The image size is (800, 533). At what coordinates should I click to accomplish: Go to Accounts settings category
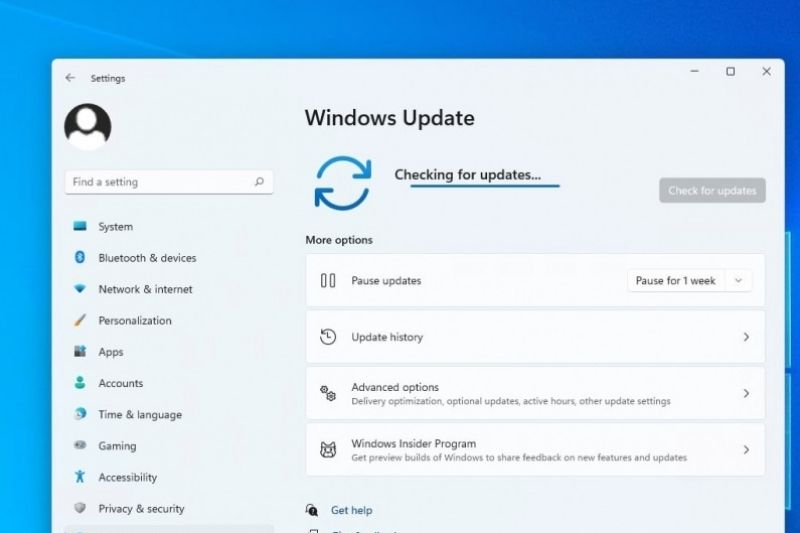click(x=120, y=383)
